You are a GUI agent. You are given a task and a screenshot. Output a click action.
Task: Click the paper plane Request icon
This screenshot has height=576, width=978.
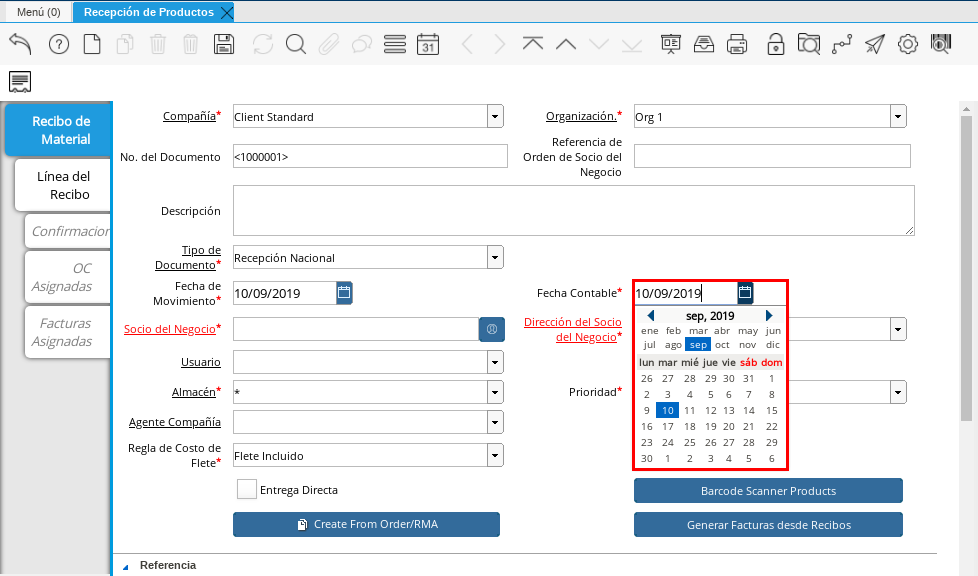tap(874, 44)
